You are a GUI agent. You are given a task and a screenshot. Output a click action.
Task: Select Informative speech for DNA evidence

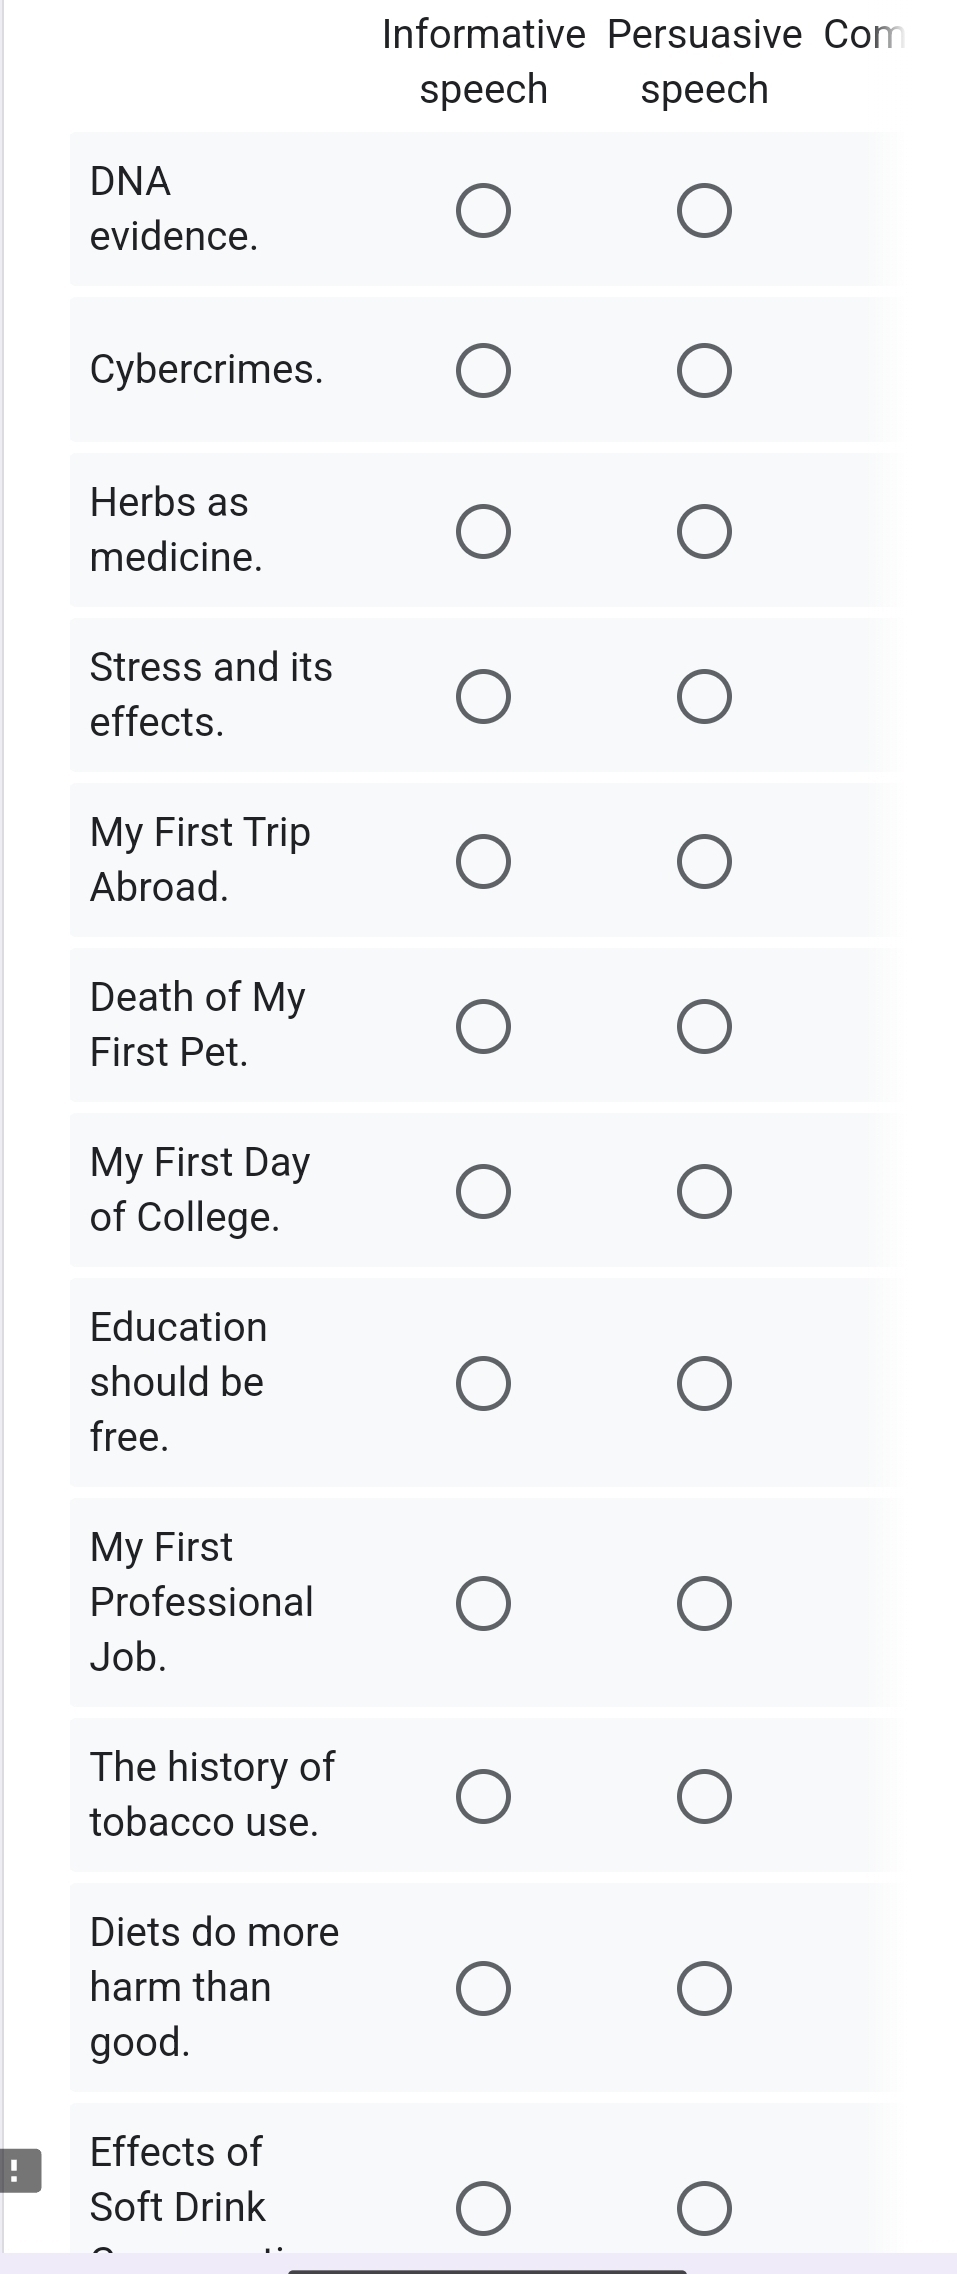(484, 211)
